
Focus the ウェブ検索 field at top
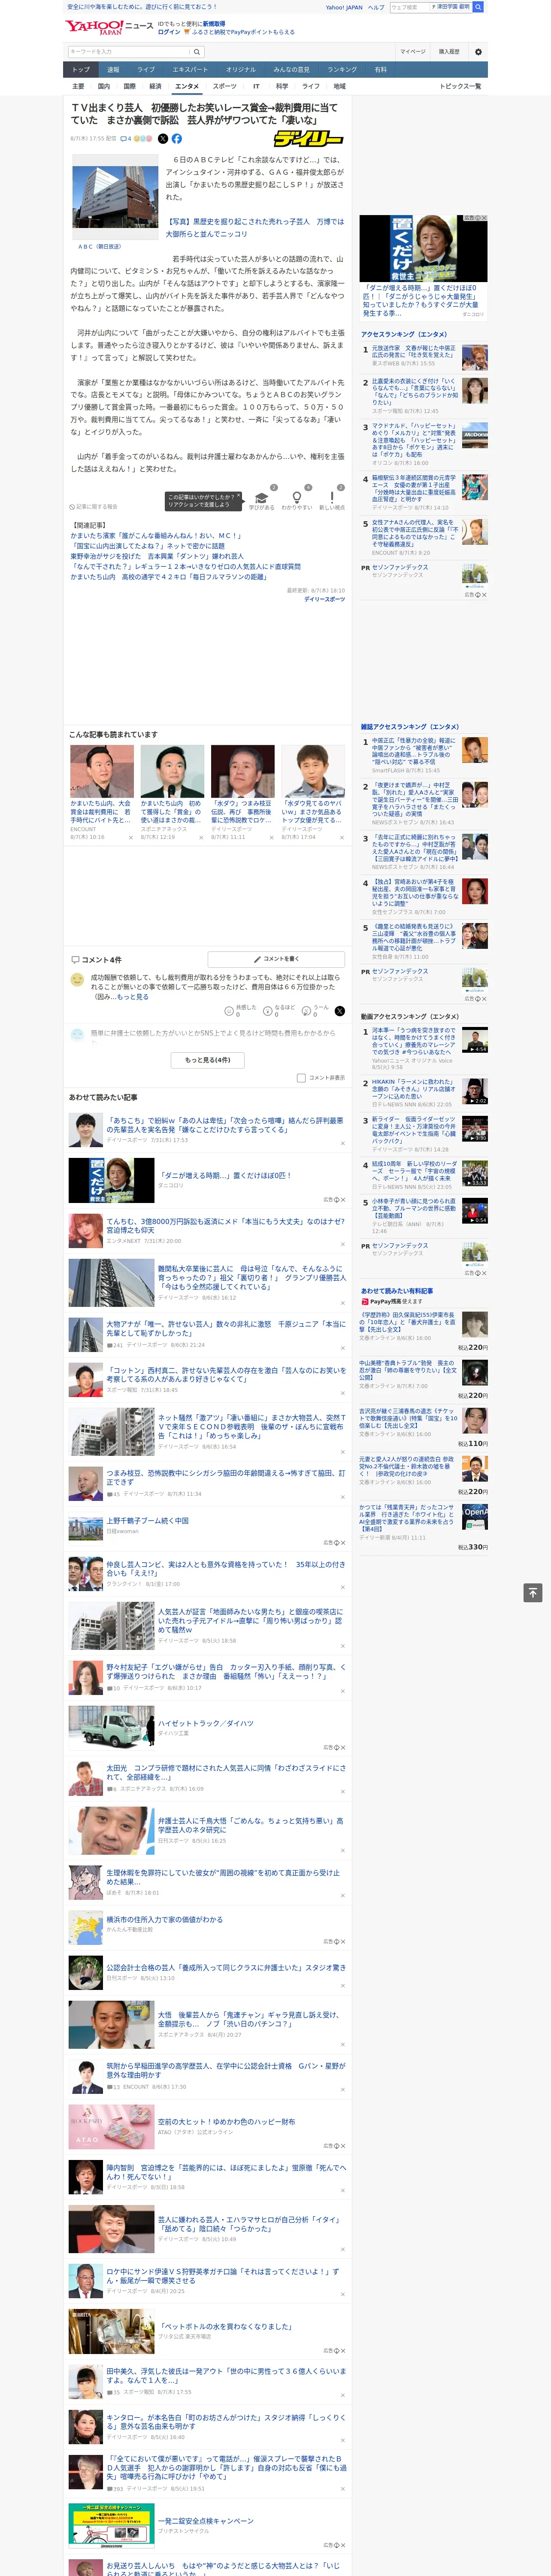point(409,7)
